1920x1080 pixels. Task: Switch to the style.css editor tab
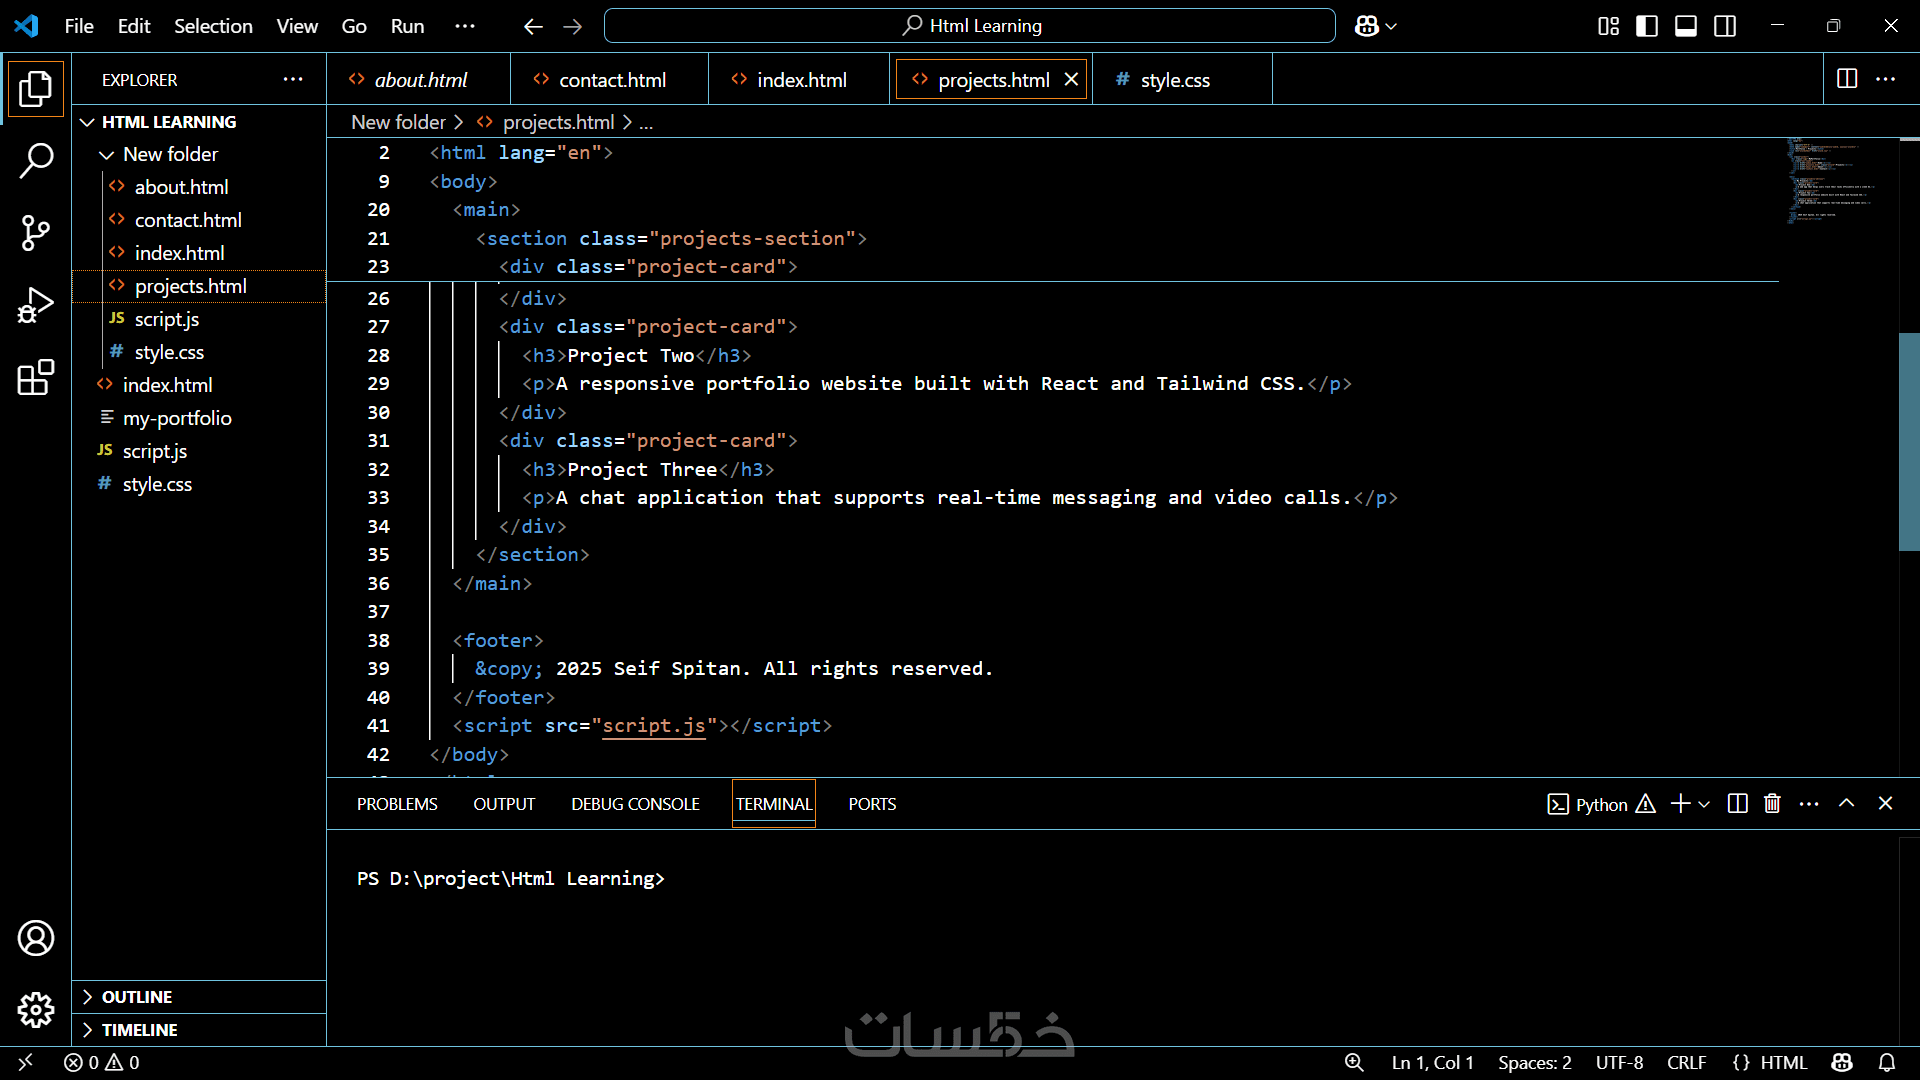1174,80
